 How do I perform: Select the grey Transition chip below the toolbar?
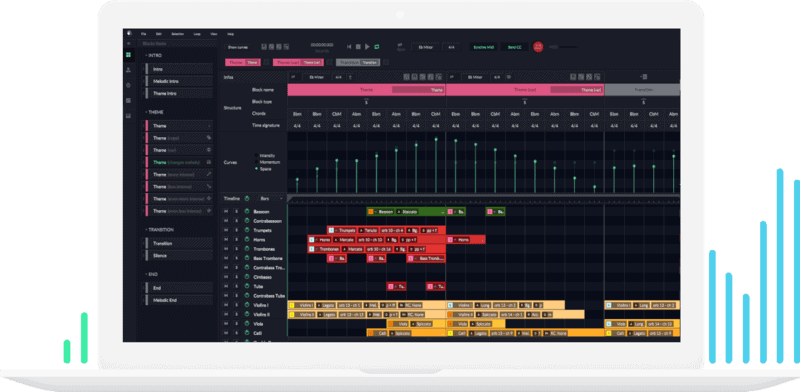click(x=358, y=62)
